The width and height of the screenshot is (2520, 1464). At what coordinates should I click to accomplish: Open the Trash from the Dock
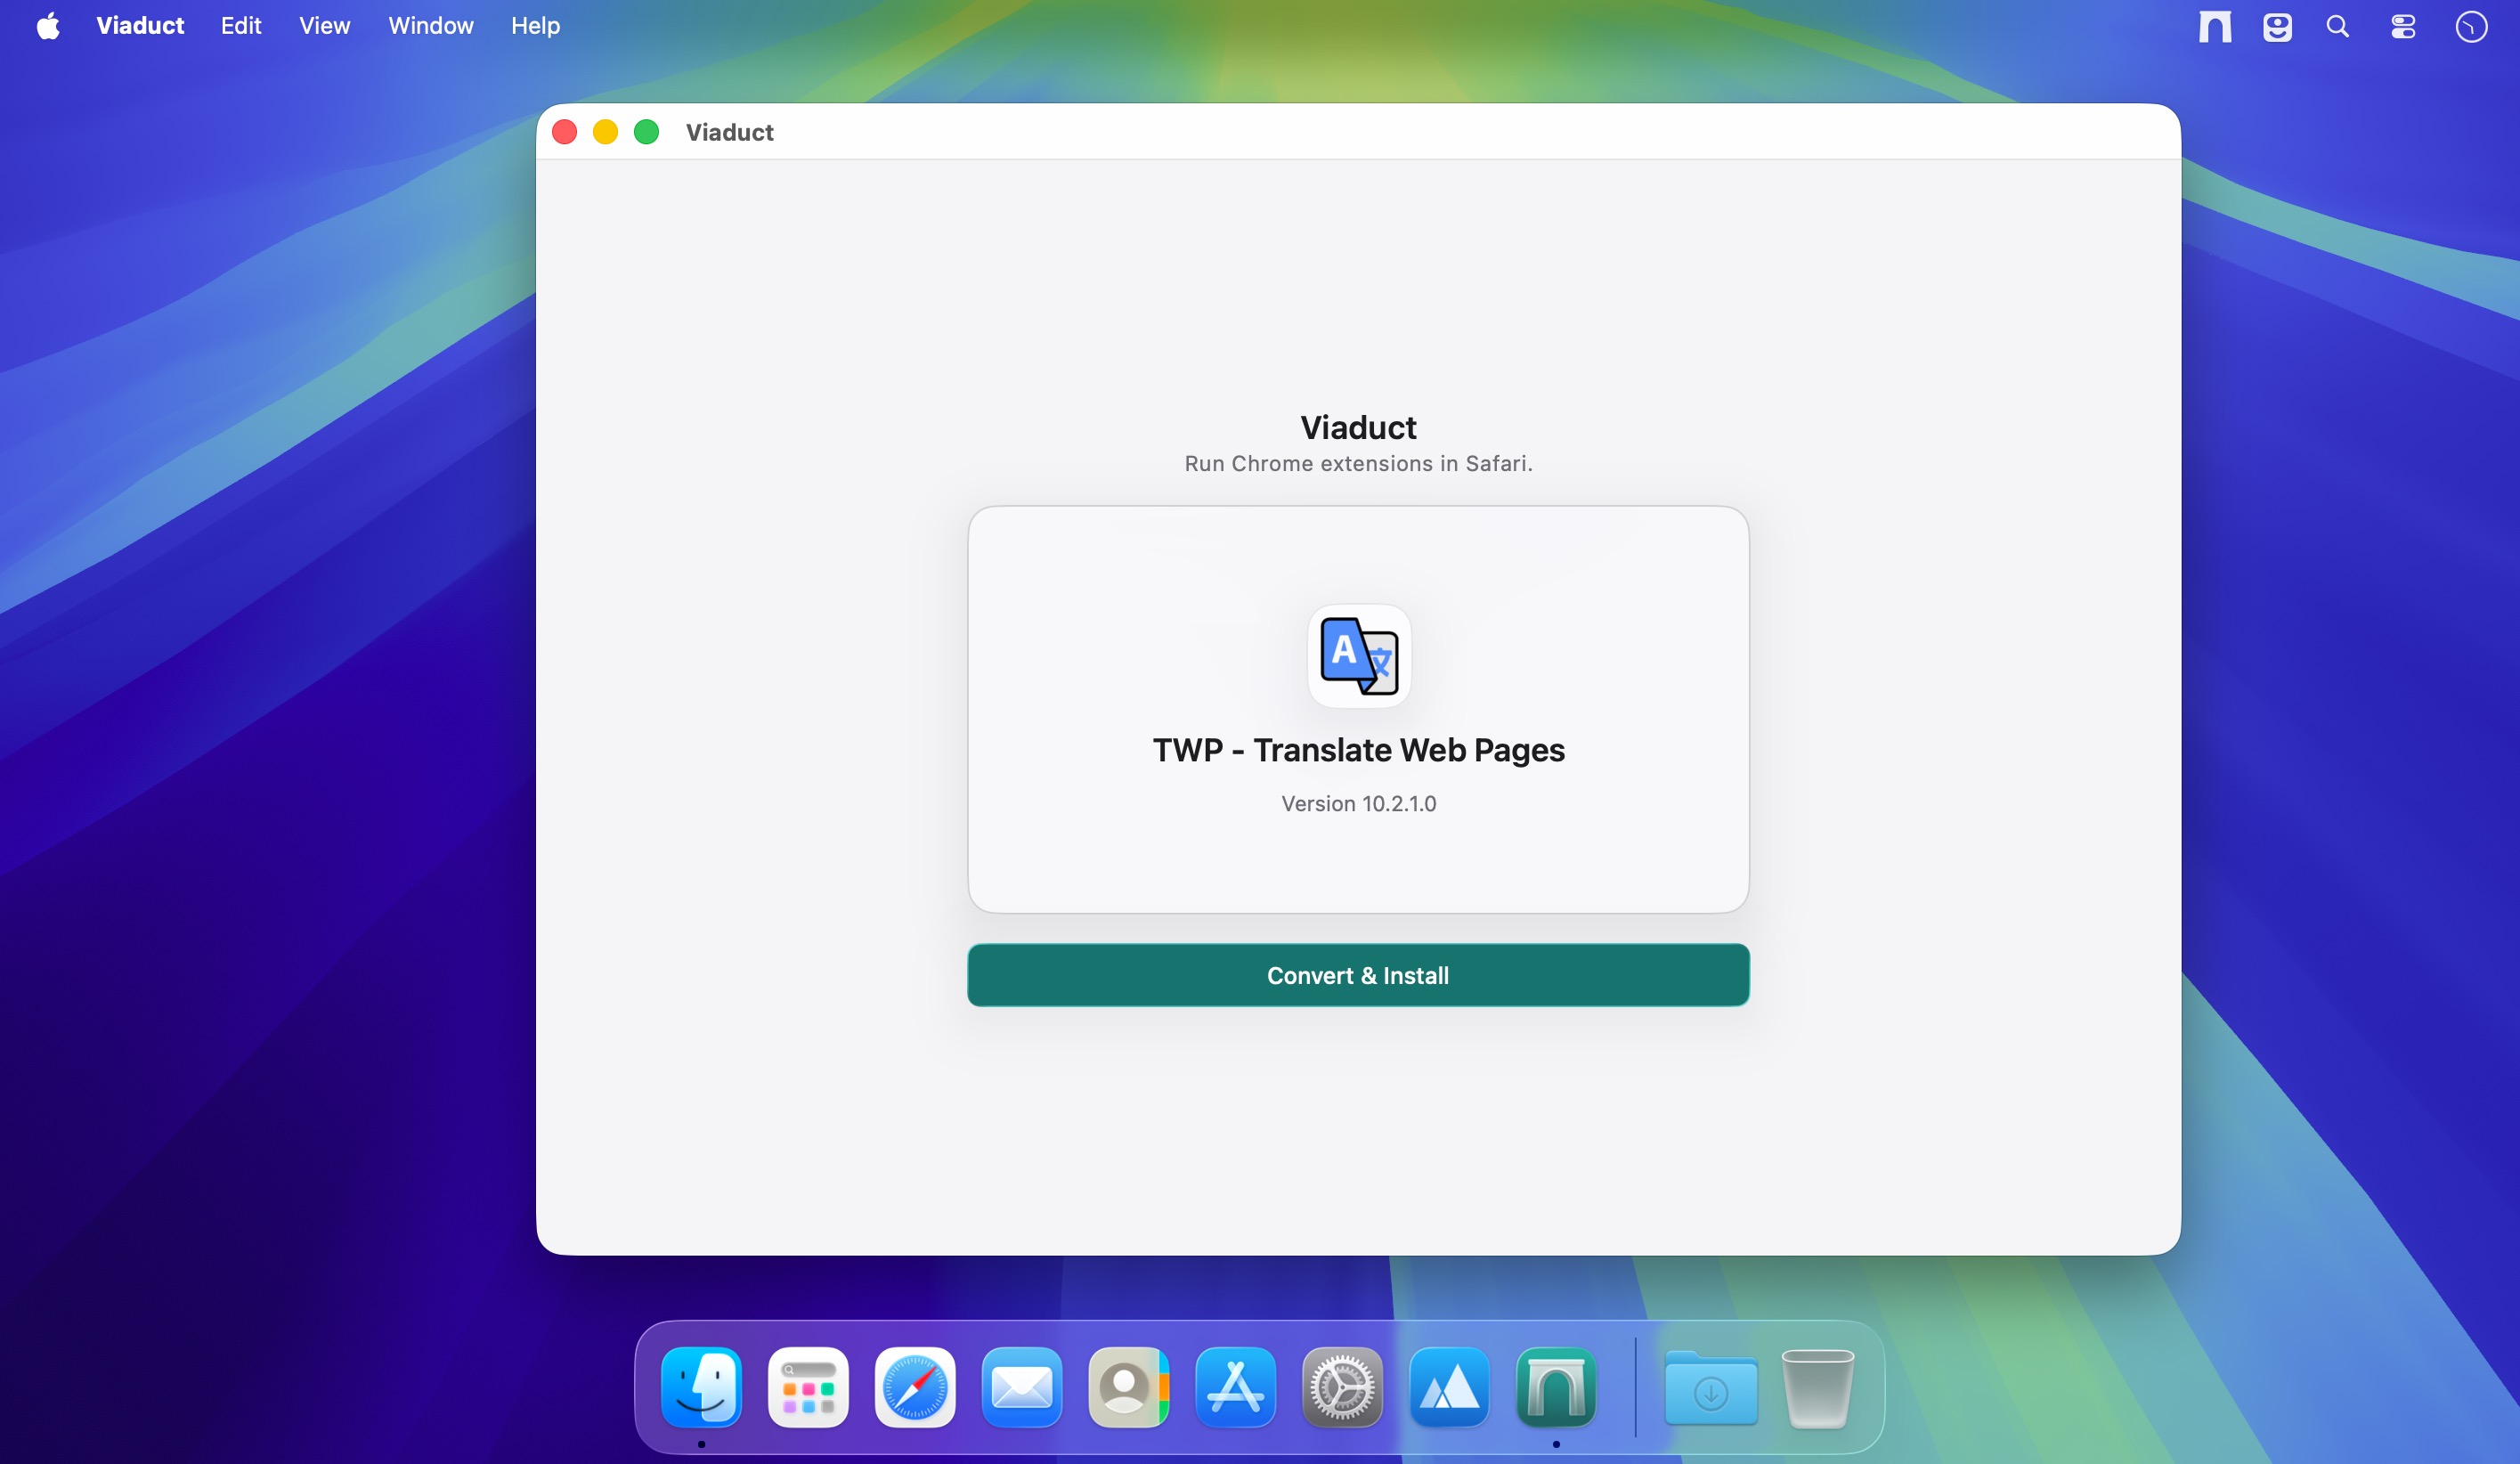tap(1818, 1387)
